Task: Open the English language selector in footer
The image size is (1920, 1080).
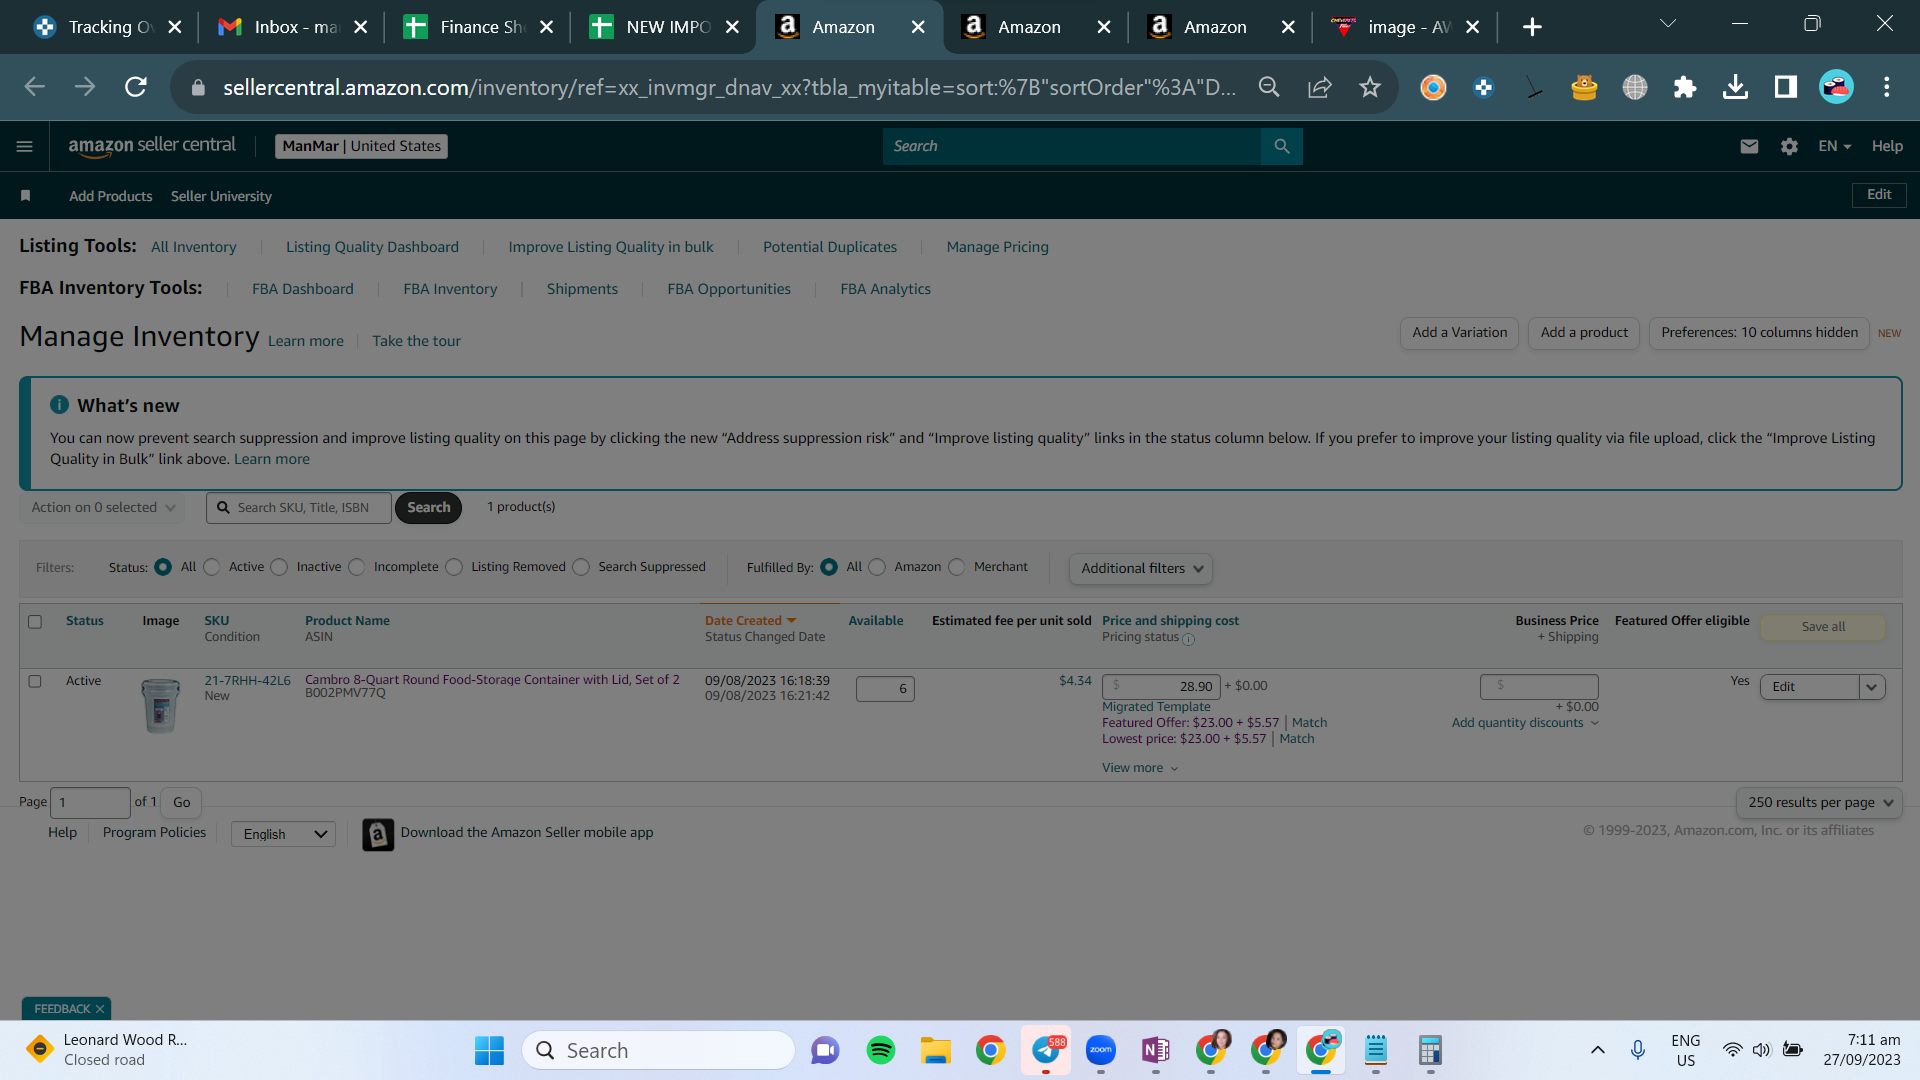Action: tap(284, 834)
